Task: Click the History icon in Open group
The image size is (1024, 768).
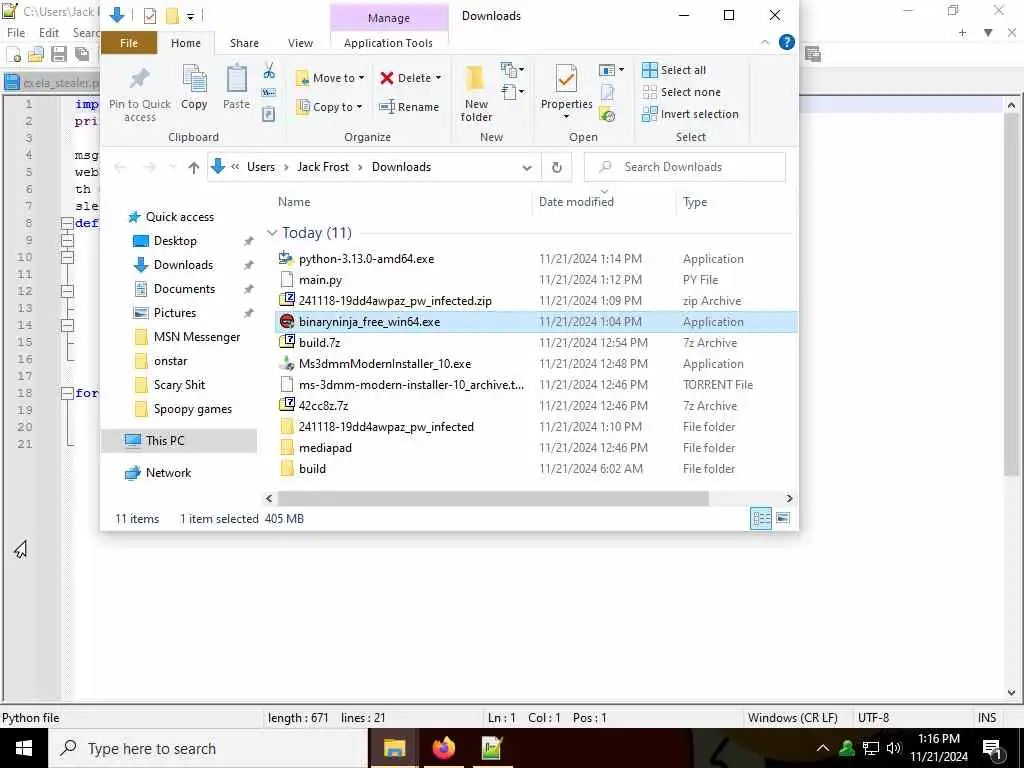Action: point(607,115)
